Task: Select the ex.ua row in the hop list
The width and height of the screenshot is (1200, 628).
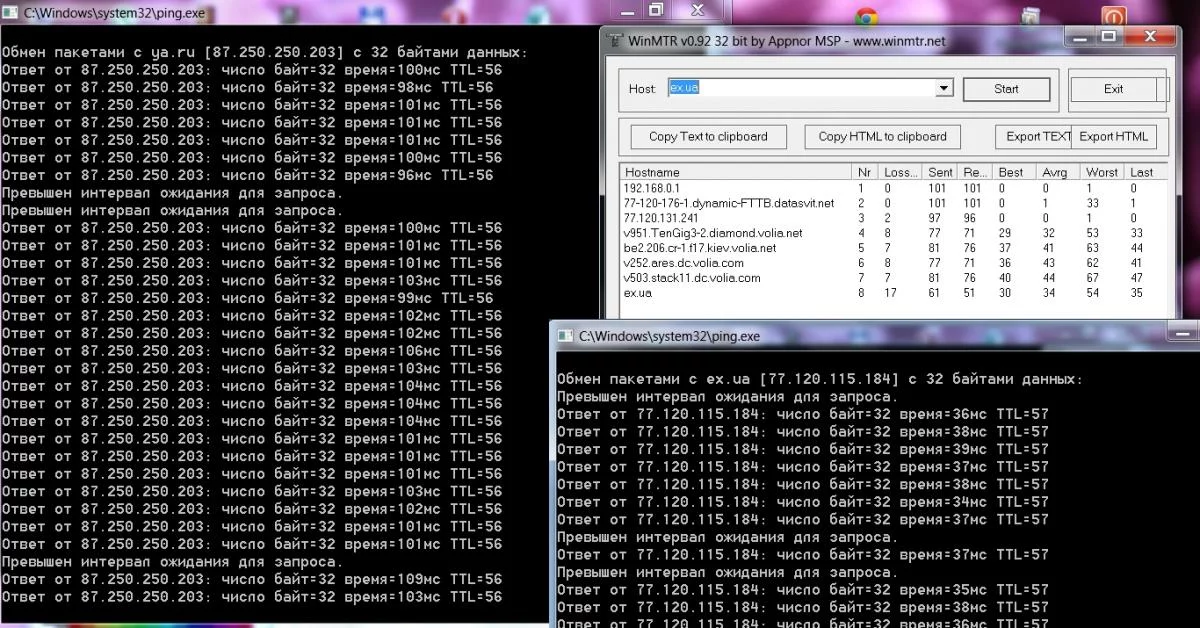Action: point(894,293)
